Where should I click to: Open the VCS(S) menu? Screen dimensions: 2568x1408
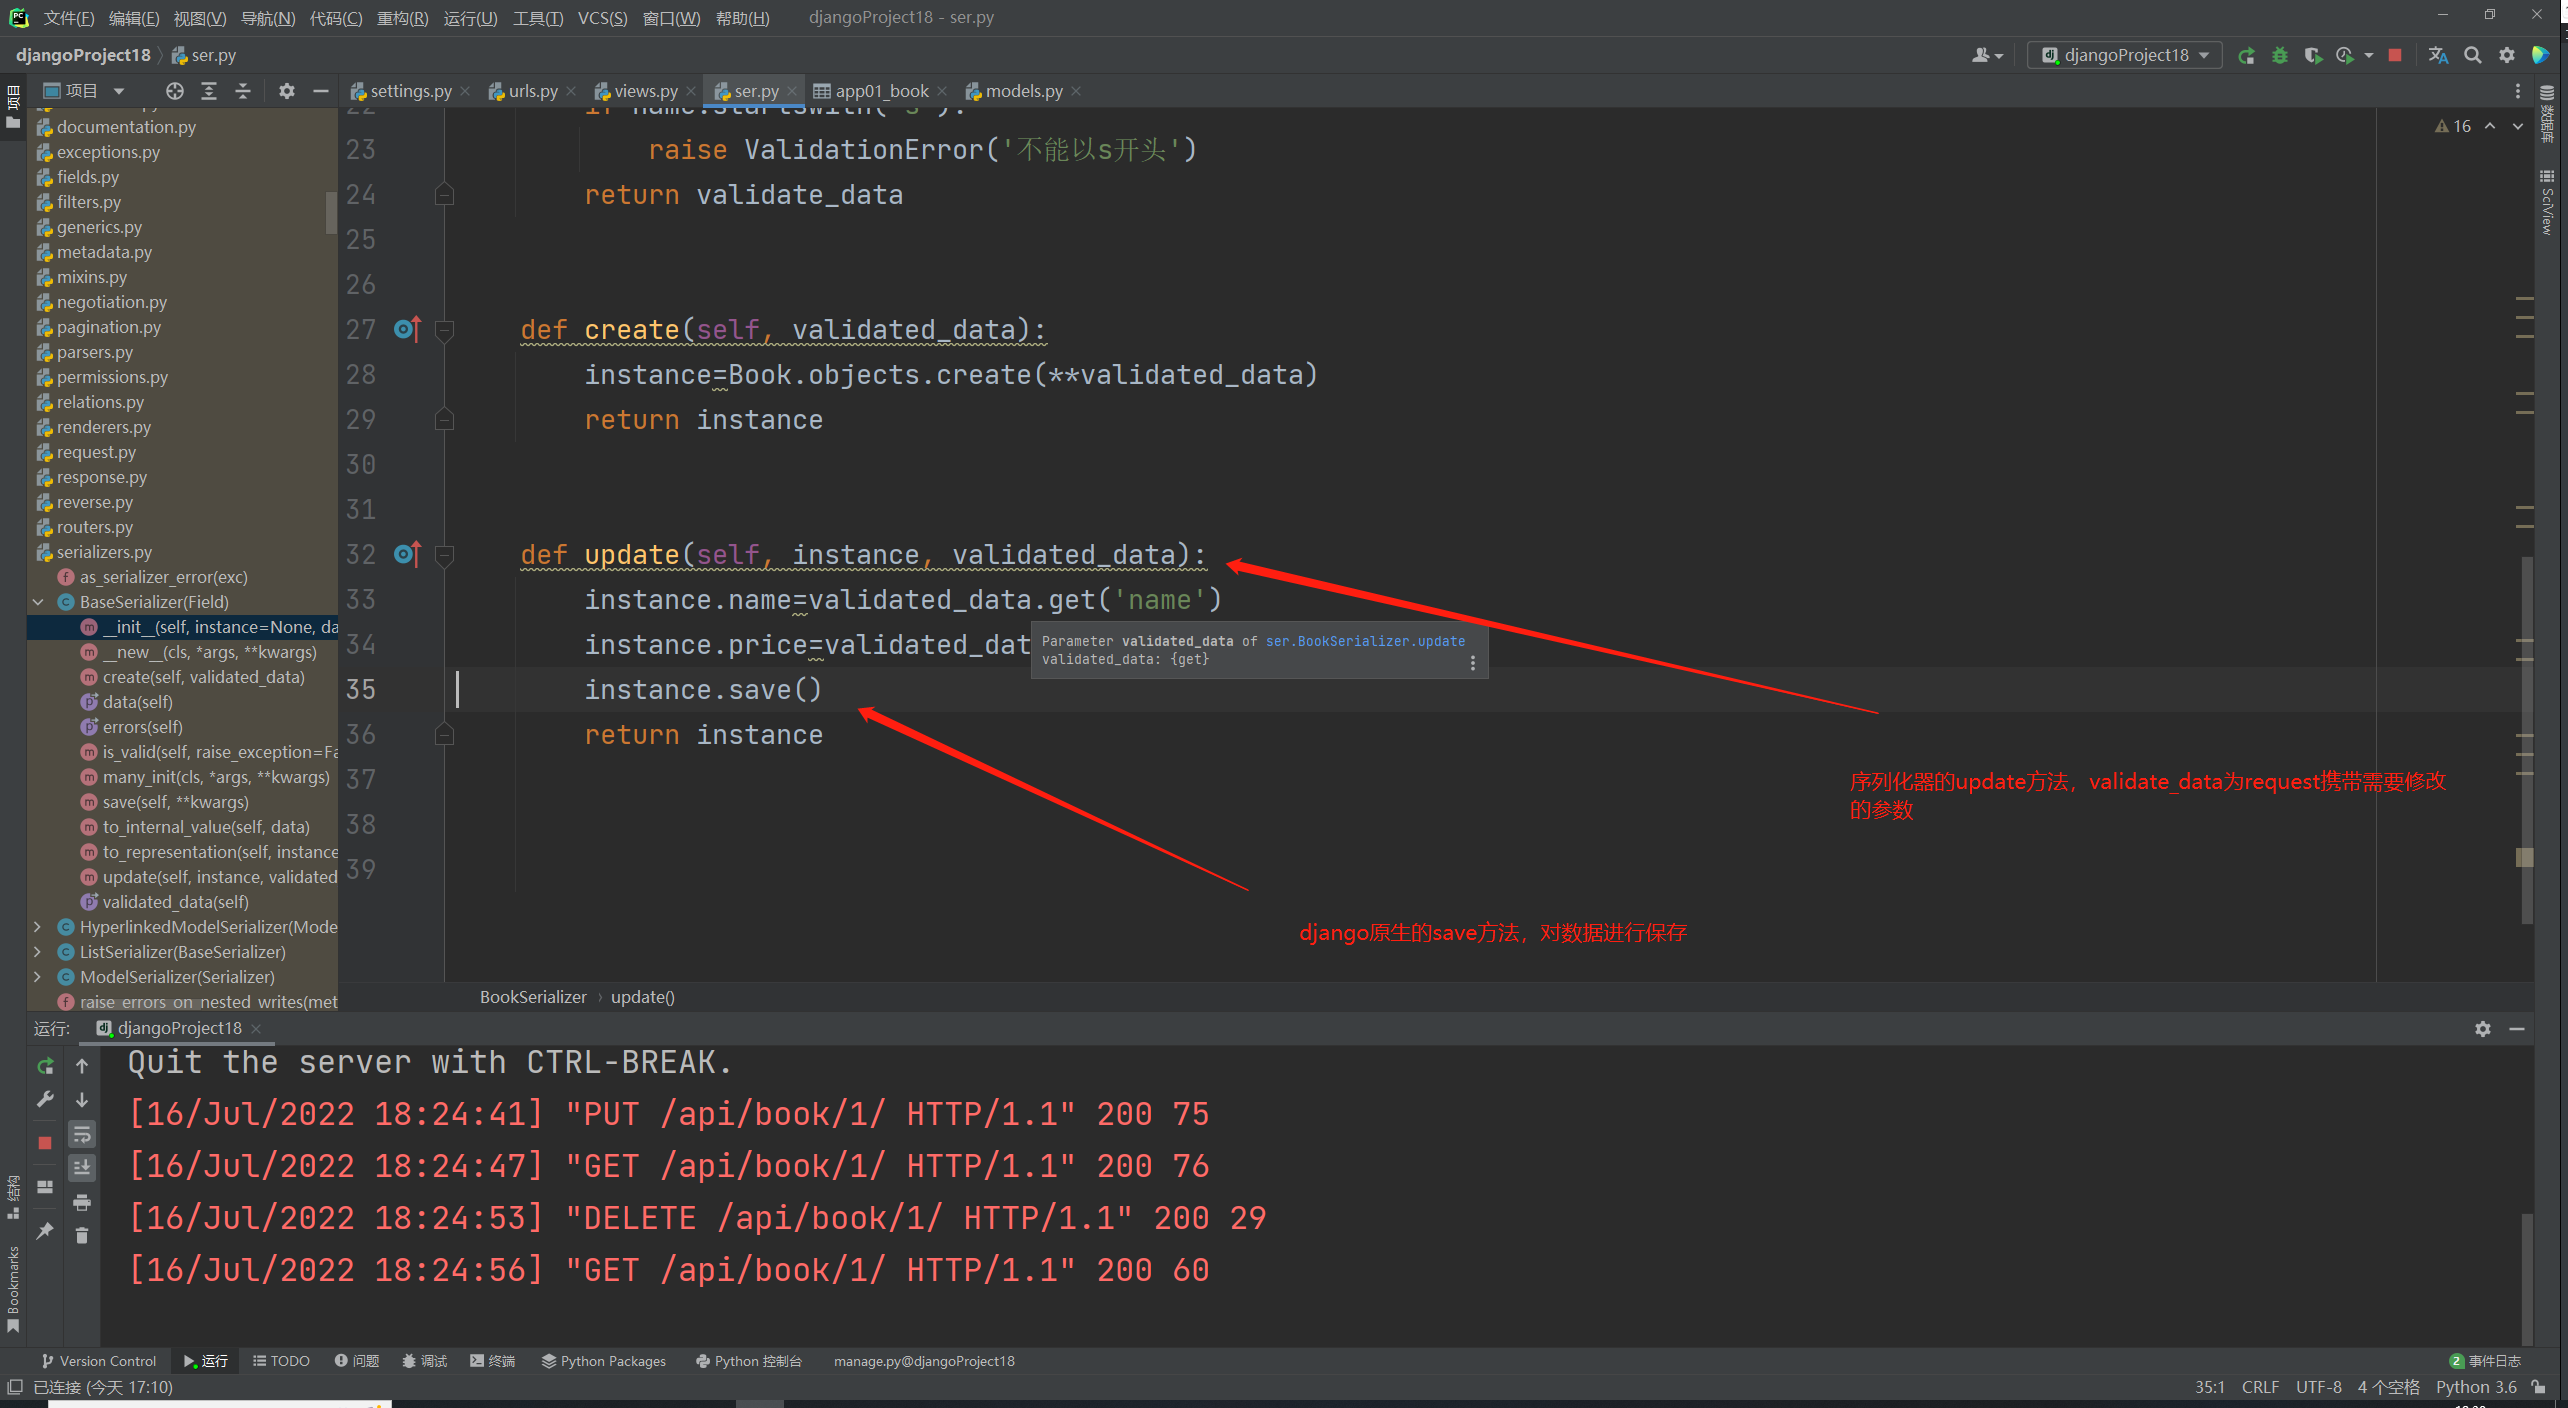click(602, 18)
